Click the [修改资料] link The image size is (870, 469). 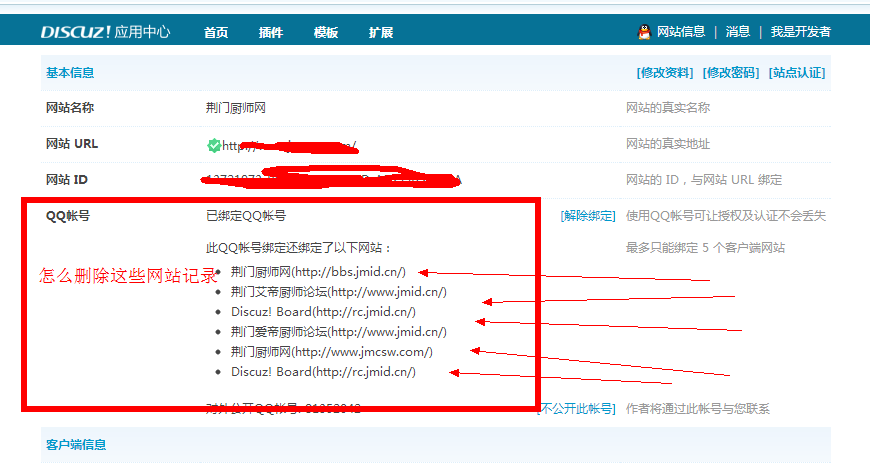[665, 73]
